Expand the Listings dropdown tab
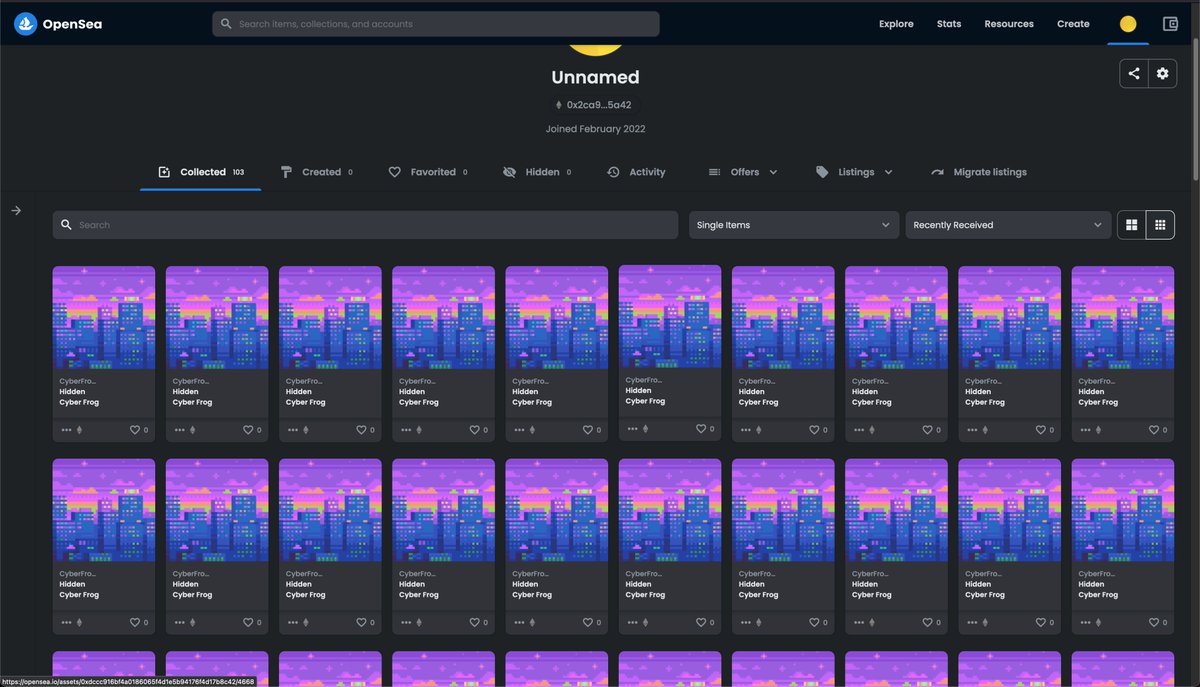 (x=854, y=172)
